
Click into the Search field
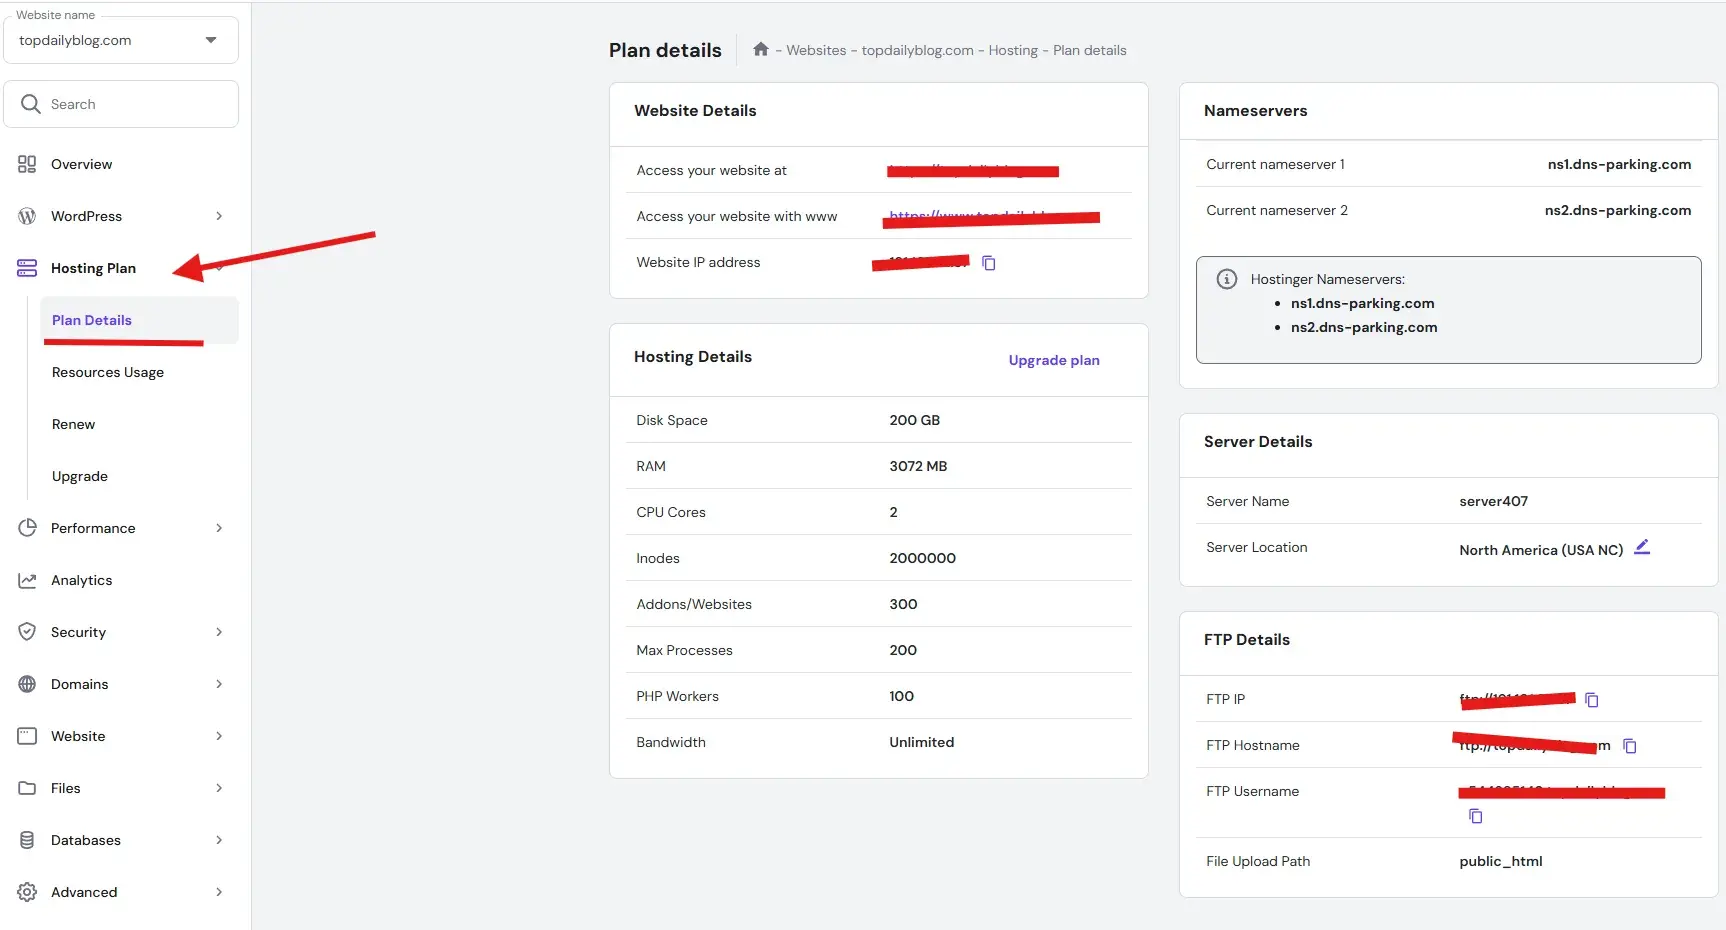pyautogui.click(x=135, y=104)
